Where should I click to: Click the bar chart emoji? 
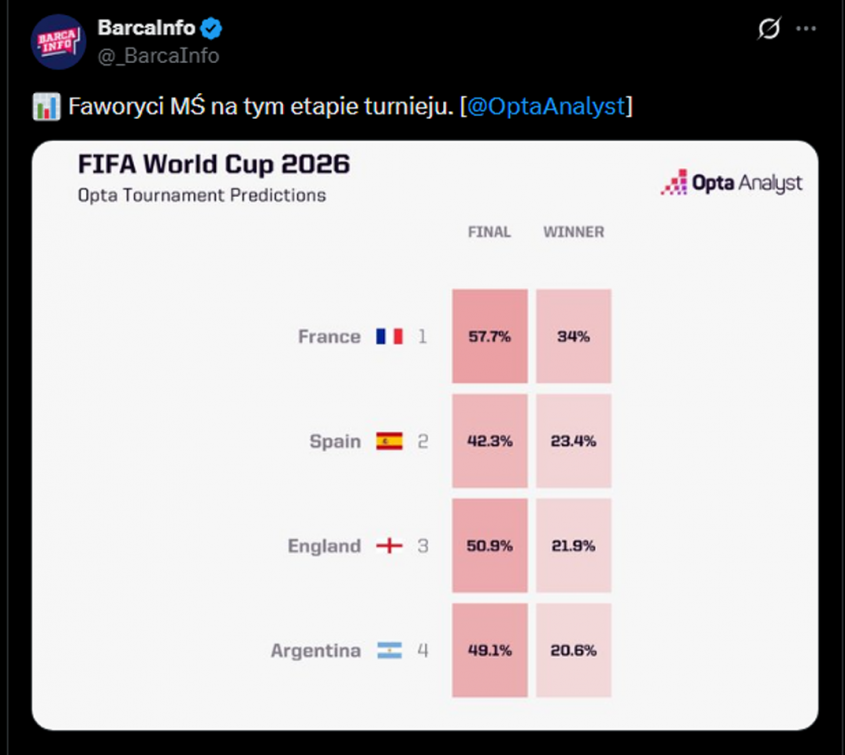coord(46,106)
